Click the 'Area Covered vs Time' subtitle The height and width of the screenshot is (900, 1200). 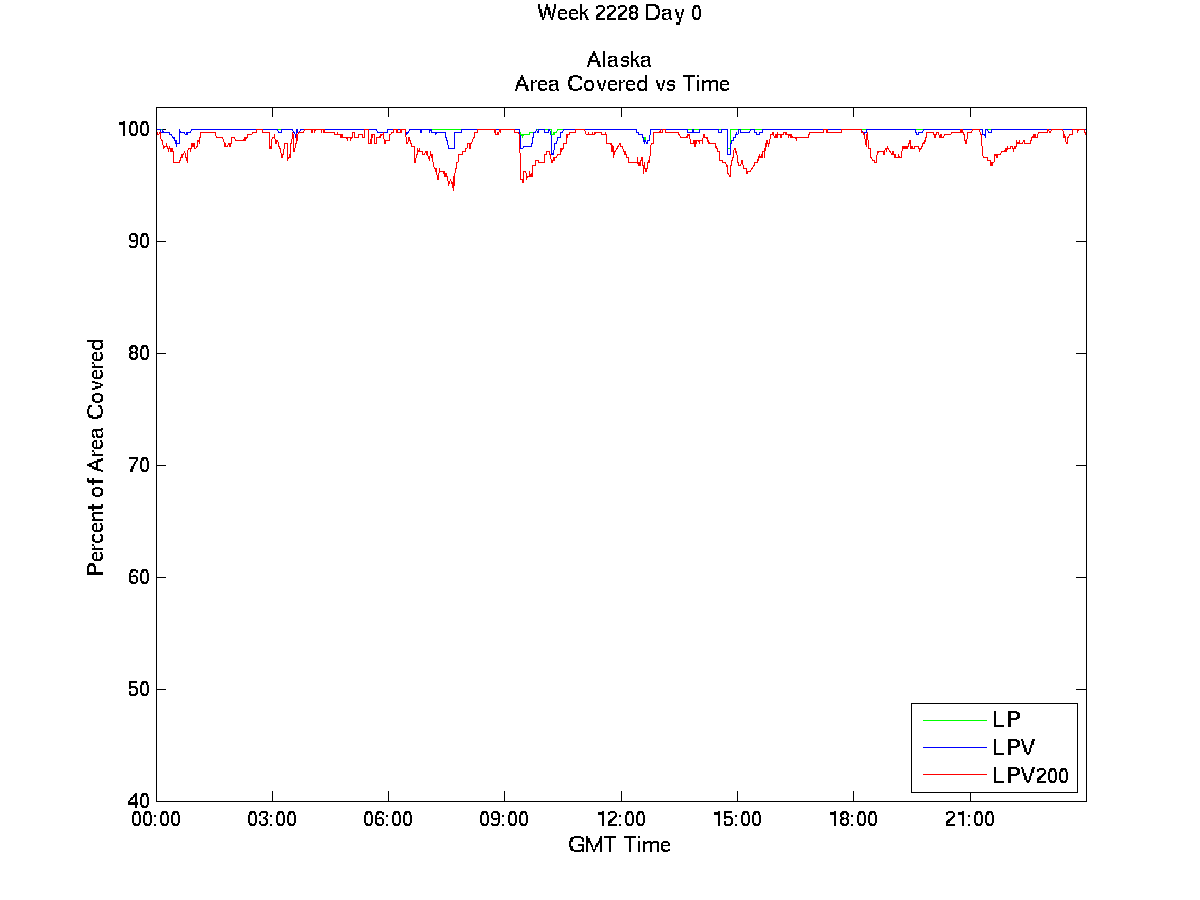(x=622, y=84)
